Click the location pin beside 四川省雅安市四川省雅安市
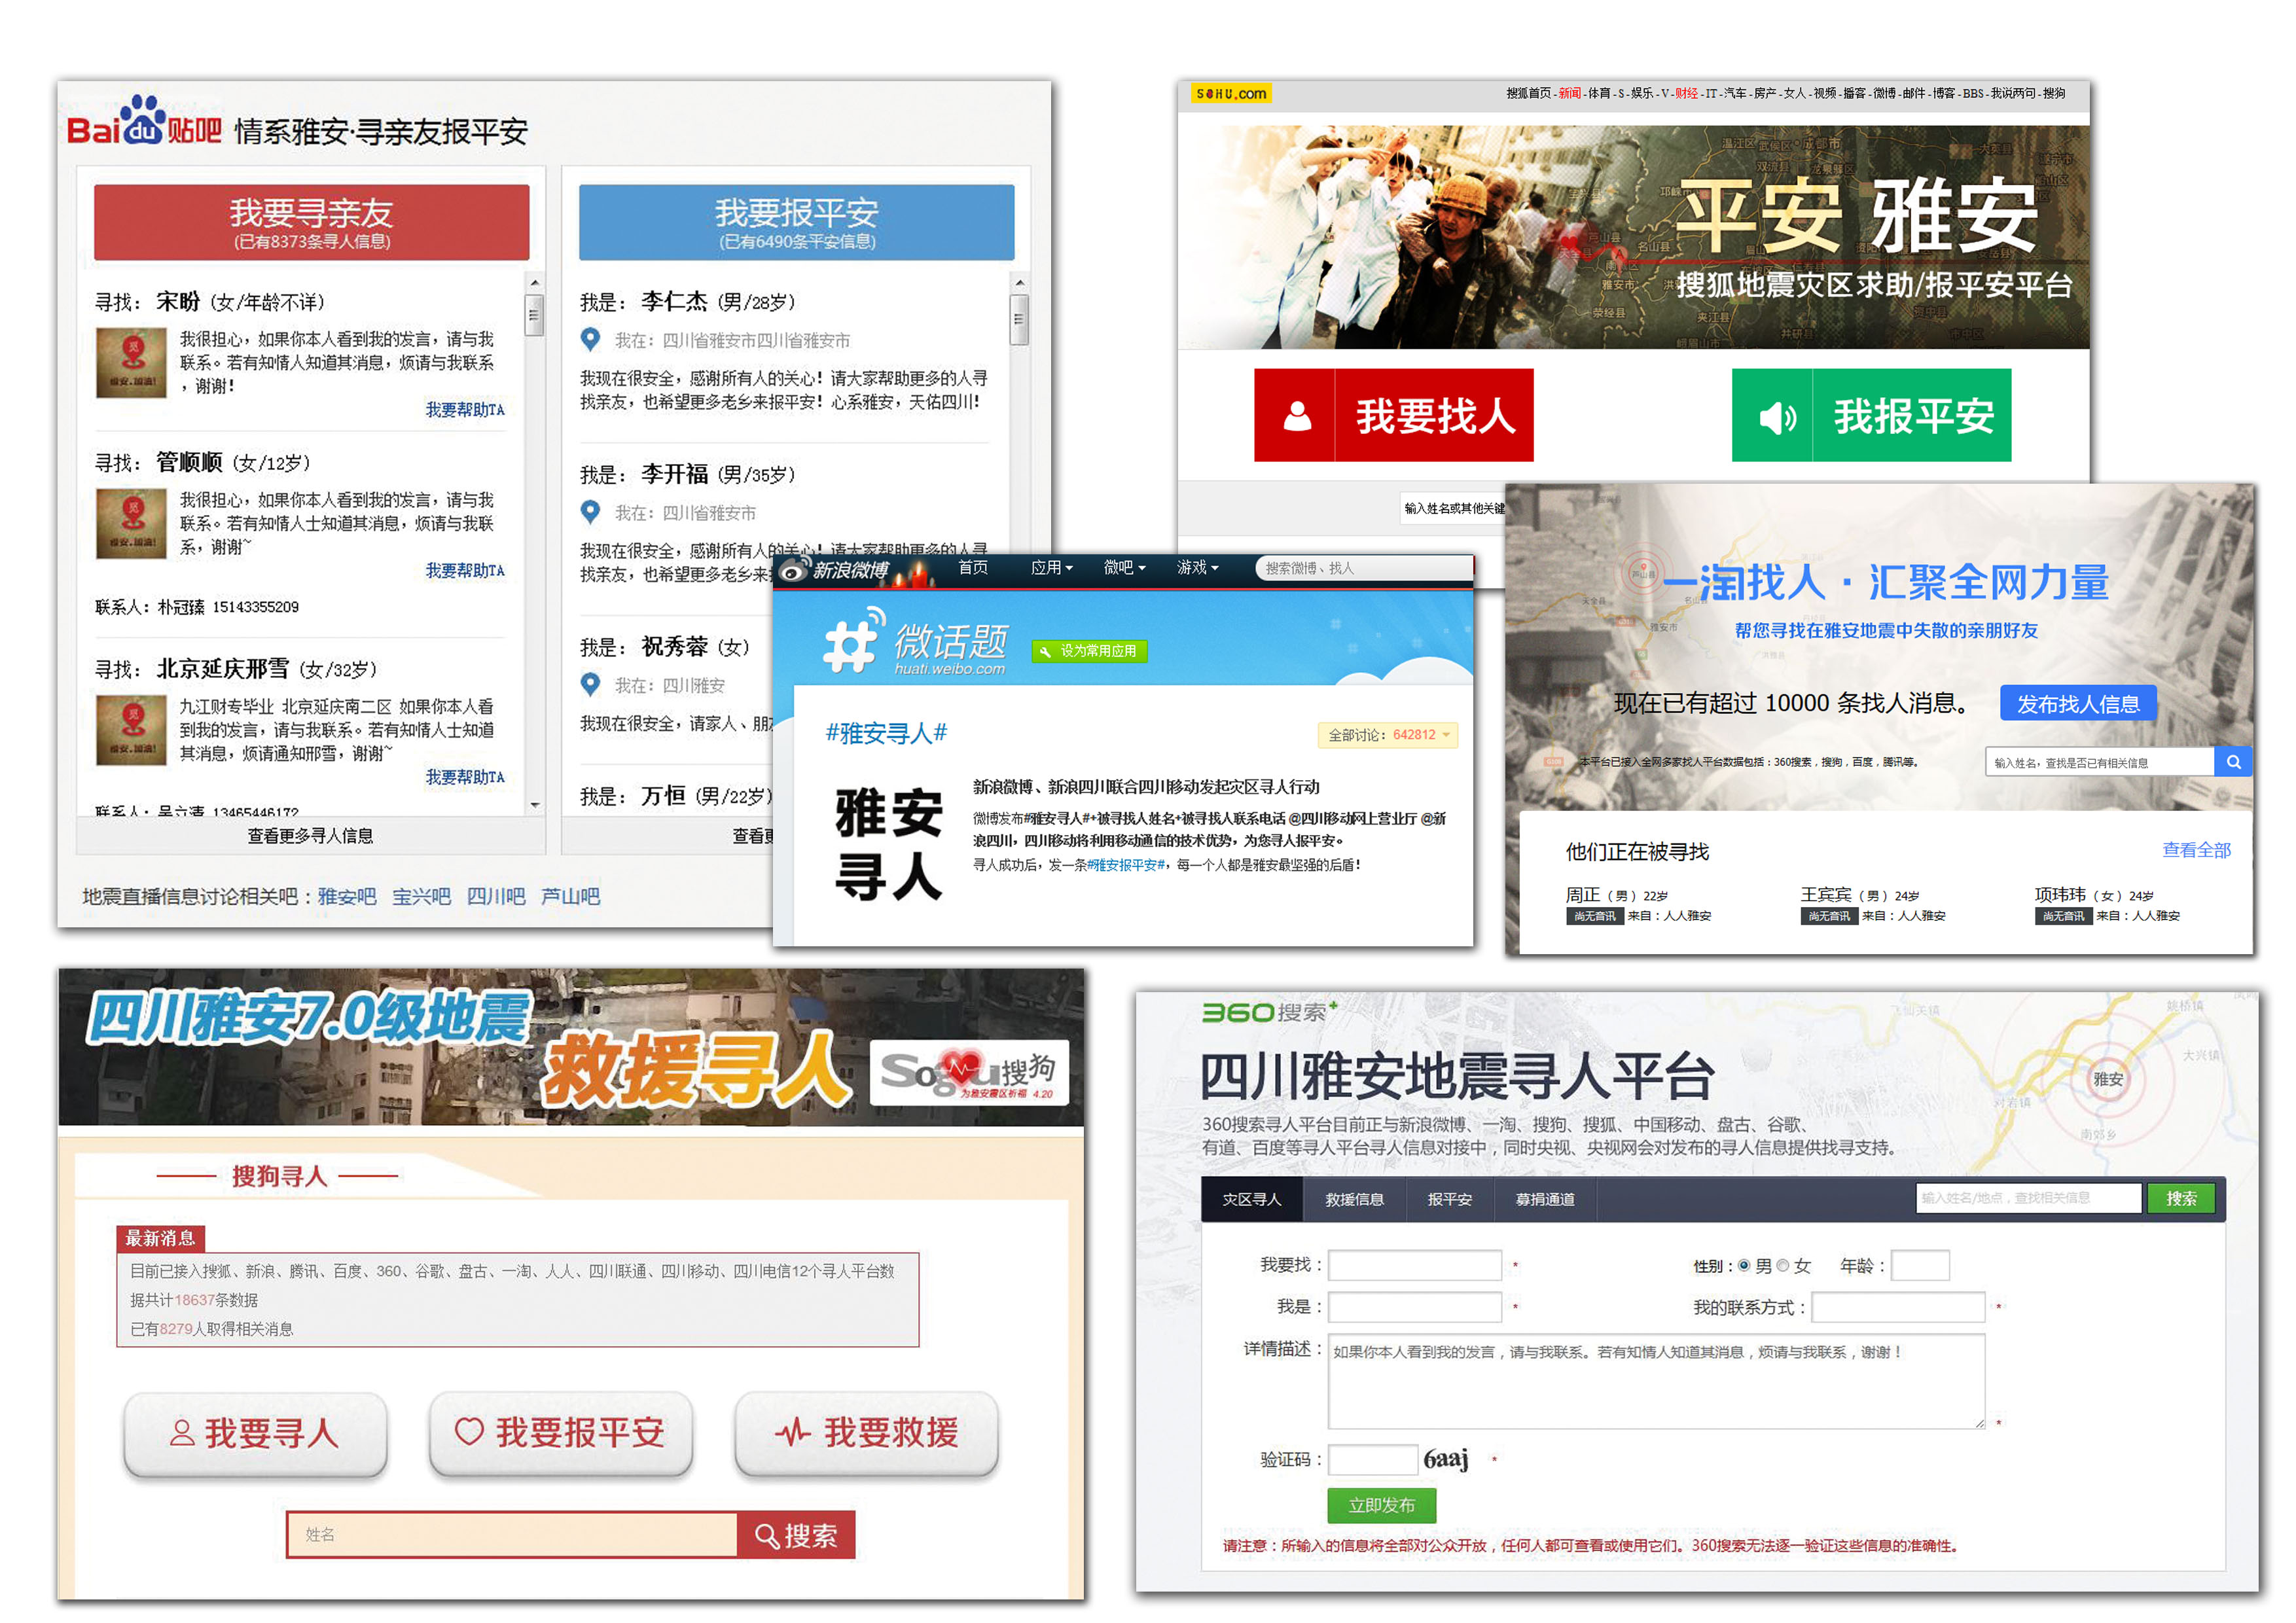2296x1623 pixels. point(591,340)
